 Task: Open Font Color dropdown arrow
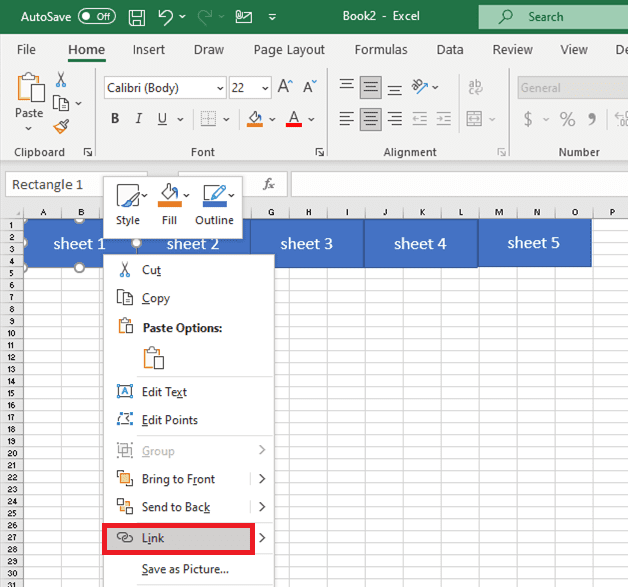(x=311, y=119)
